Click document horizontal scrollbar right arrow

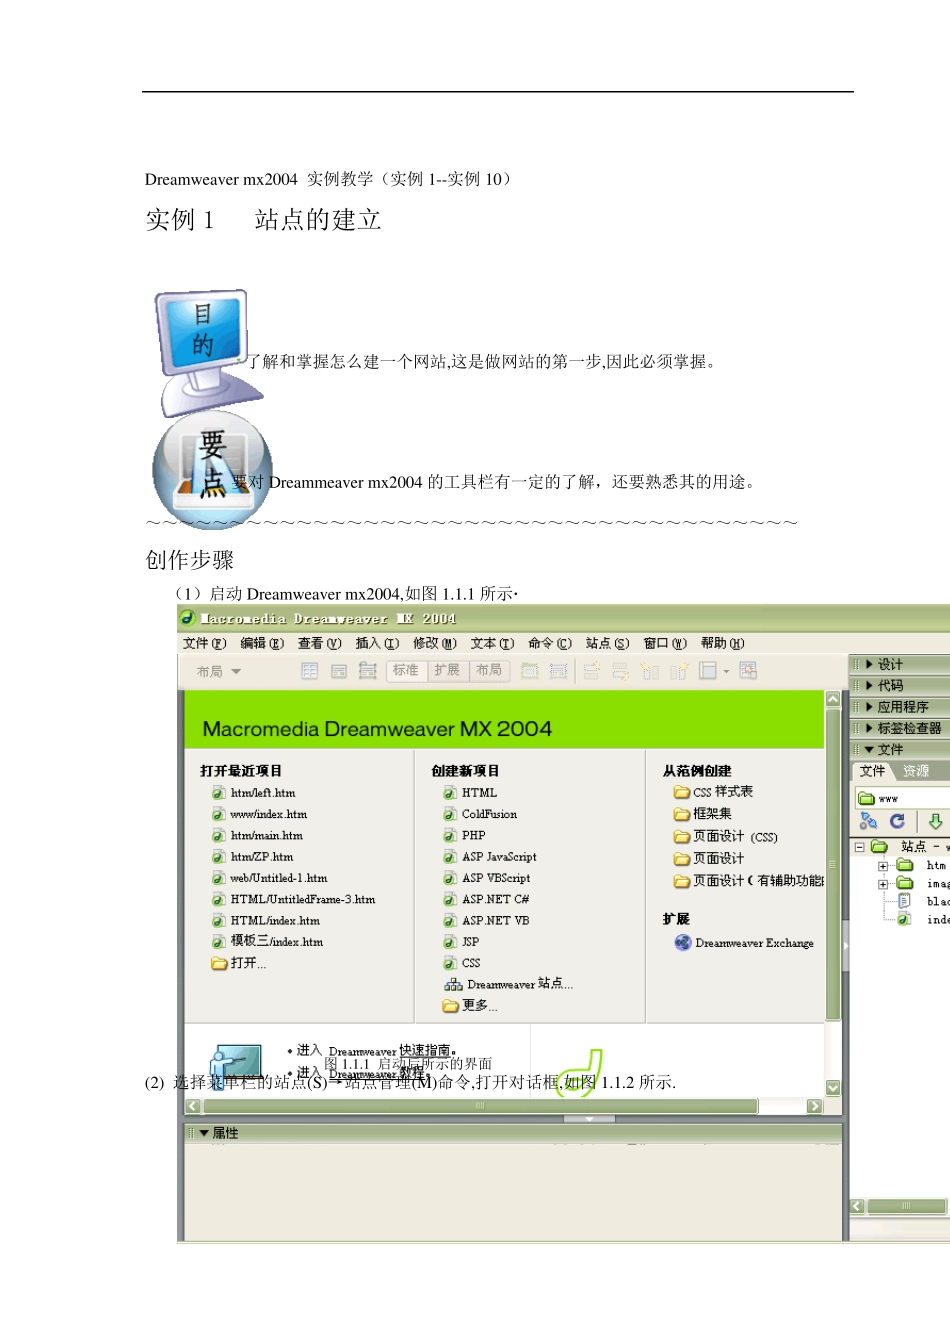click(814, 1106)
